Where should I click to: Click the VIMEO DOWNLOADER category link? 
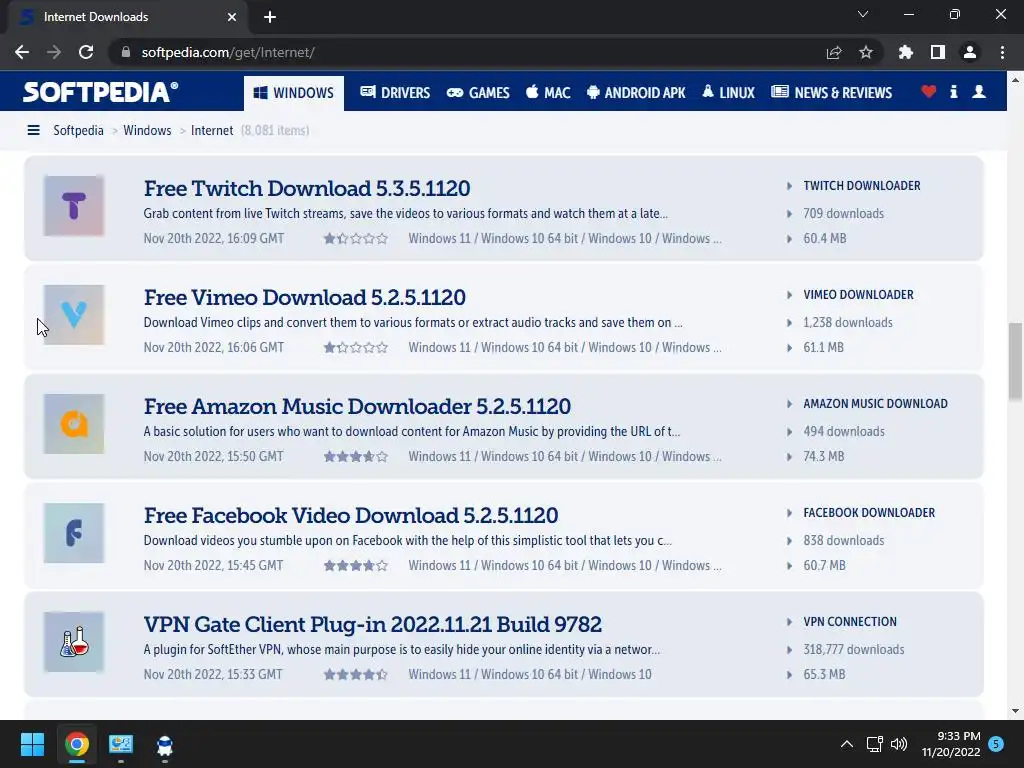(858, 295)
